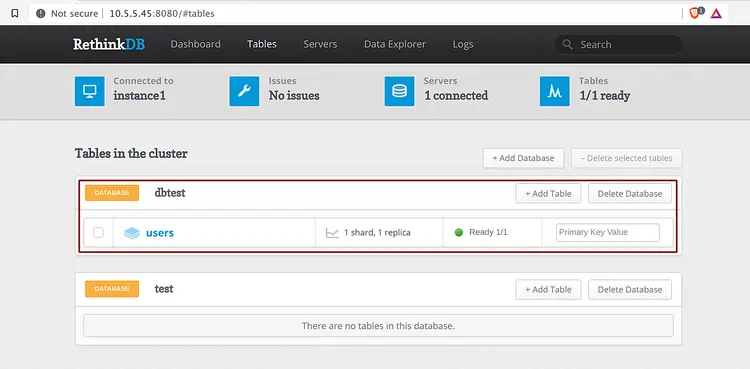Click the Not secure warning icon
The height and width of the screenshot is (369, 750).
coord(41,13)
